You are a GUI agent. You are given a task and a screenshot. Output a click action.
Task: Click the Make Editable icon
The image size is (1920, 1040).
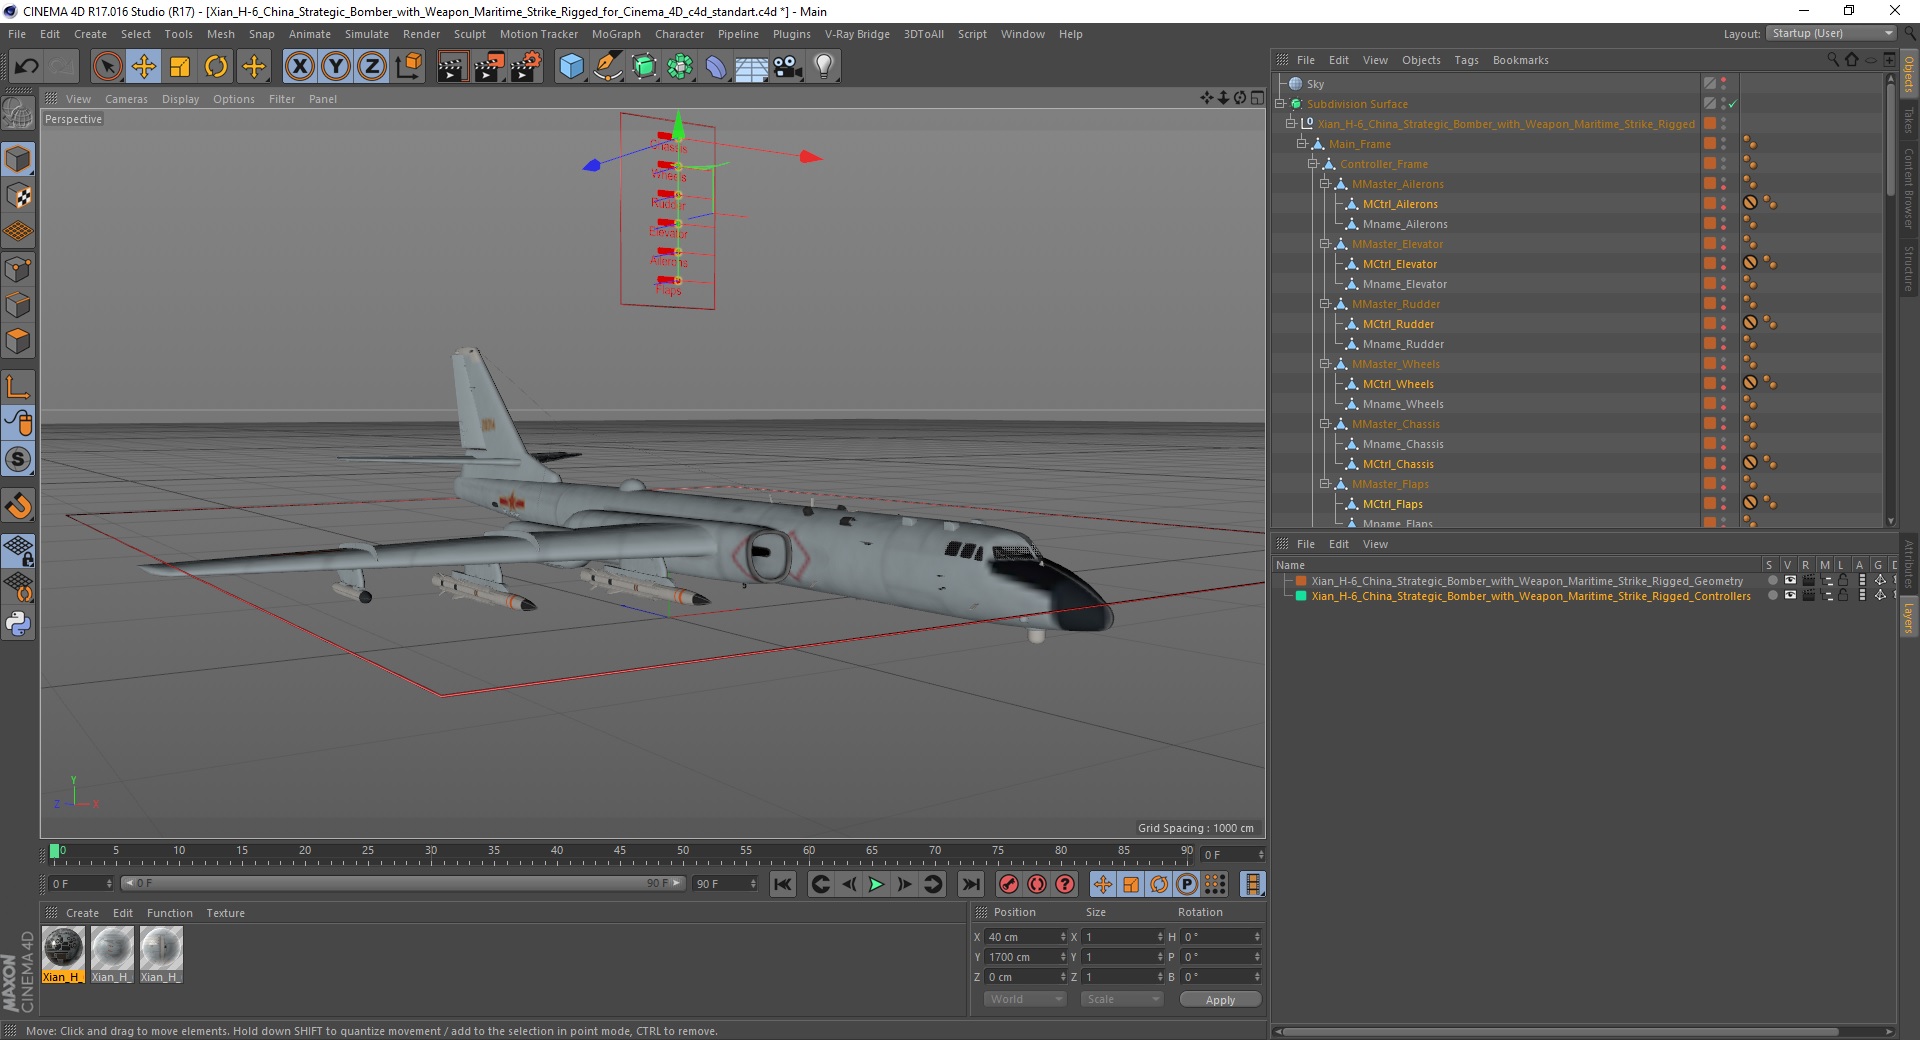coord(18,114)
